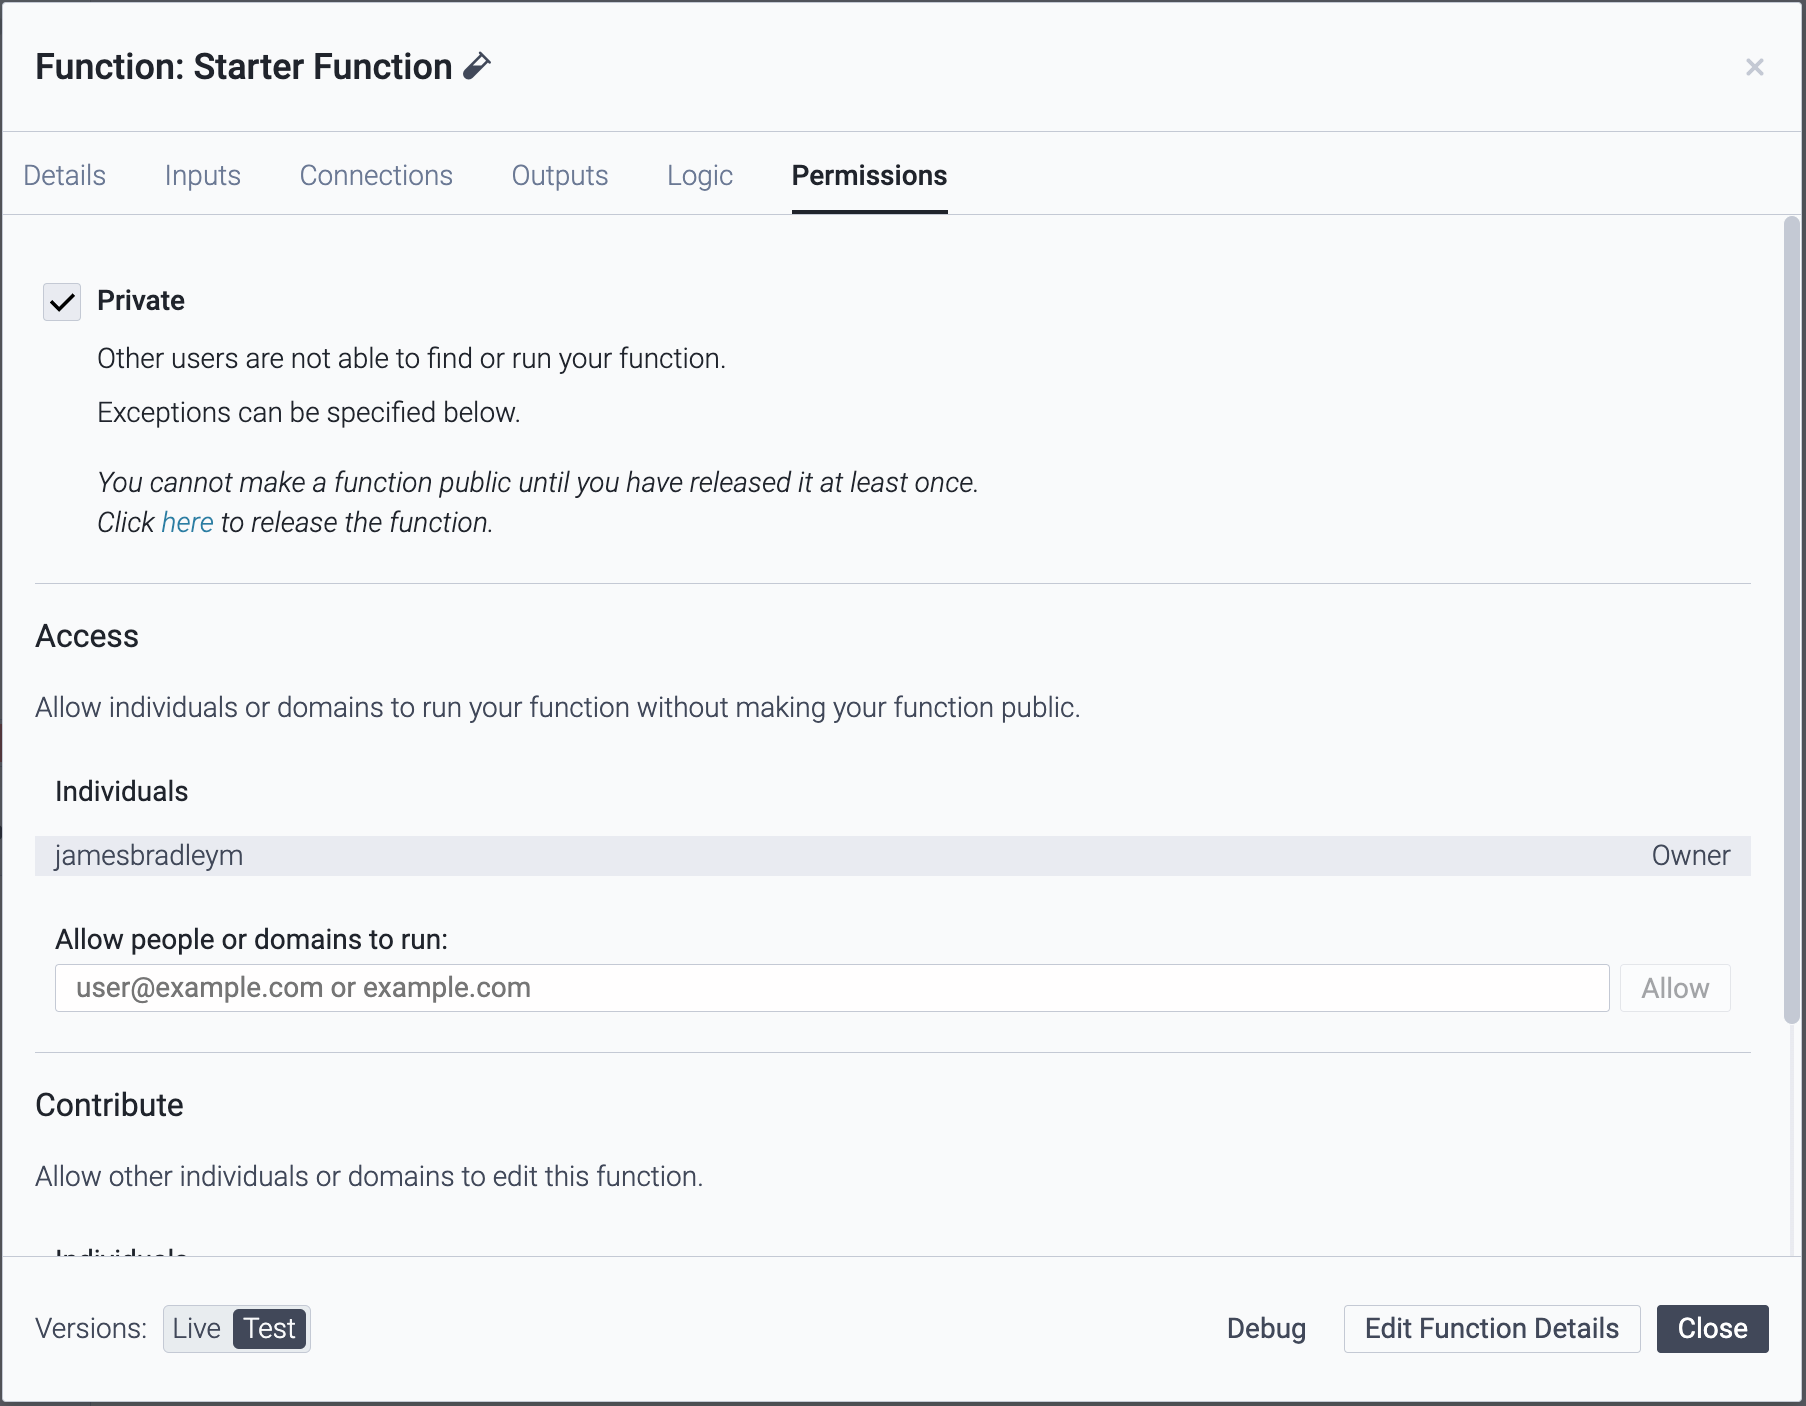
Task: Select the jamesbradleym owner row
Action: [893, 856]
